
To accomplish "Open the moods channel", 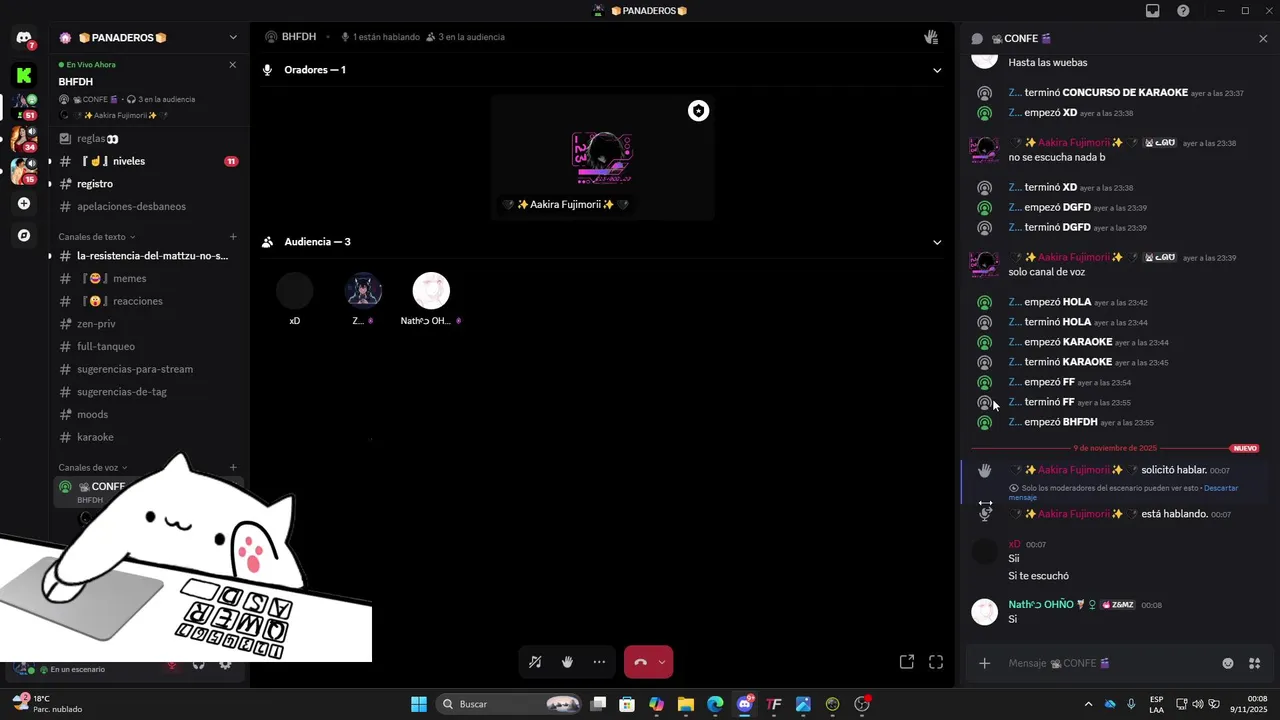I will (x=148, y=414).
